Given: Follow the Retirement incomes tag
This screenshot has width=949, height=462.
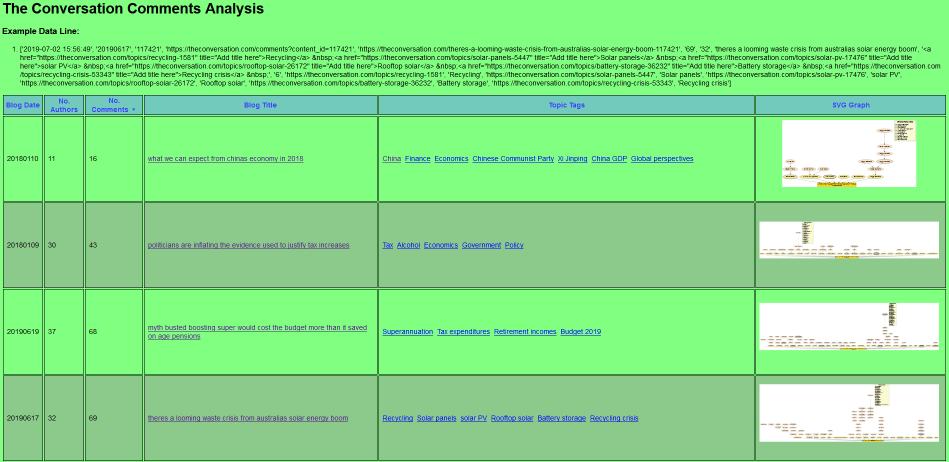Looking at the screenshot, I should click(525, 332).
